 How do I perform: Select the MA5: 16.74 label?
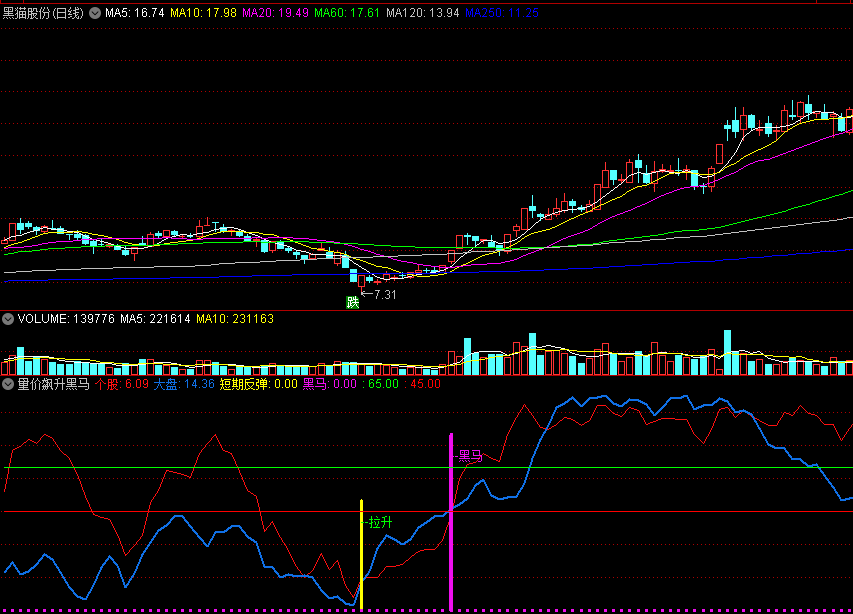tap(134, 13)
